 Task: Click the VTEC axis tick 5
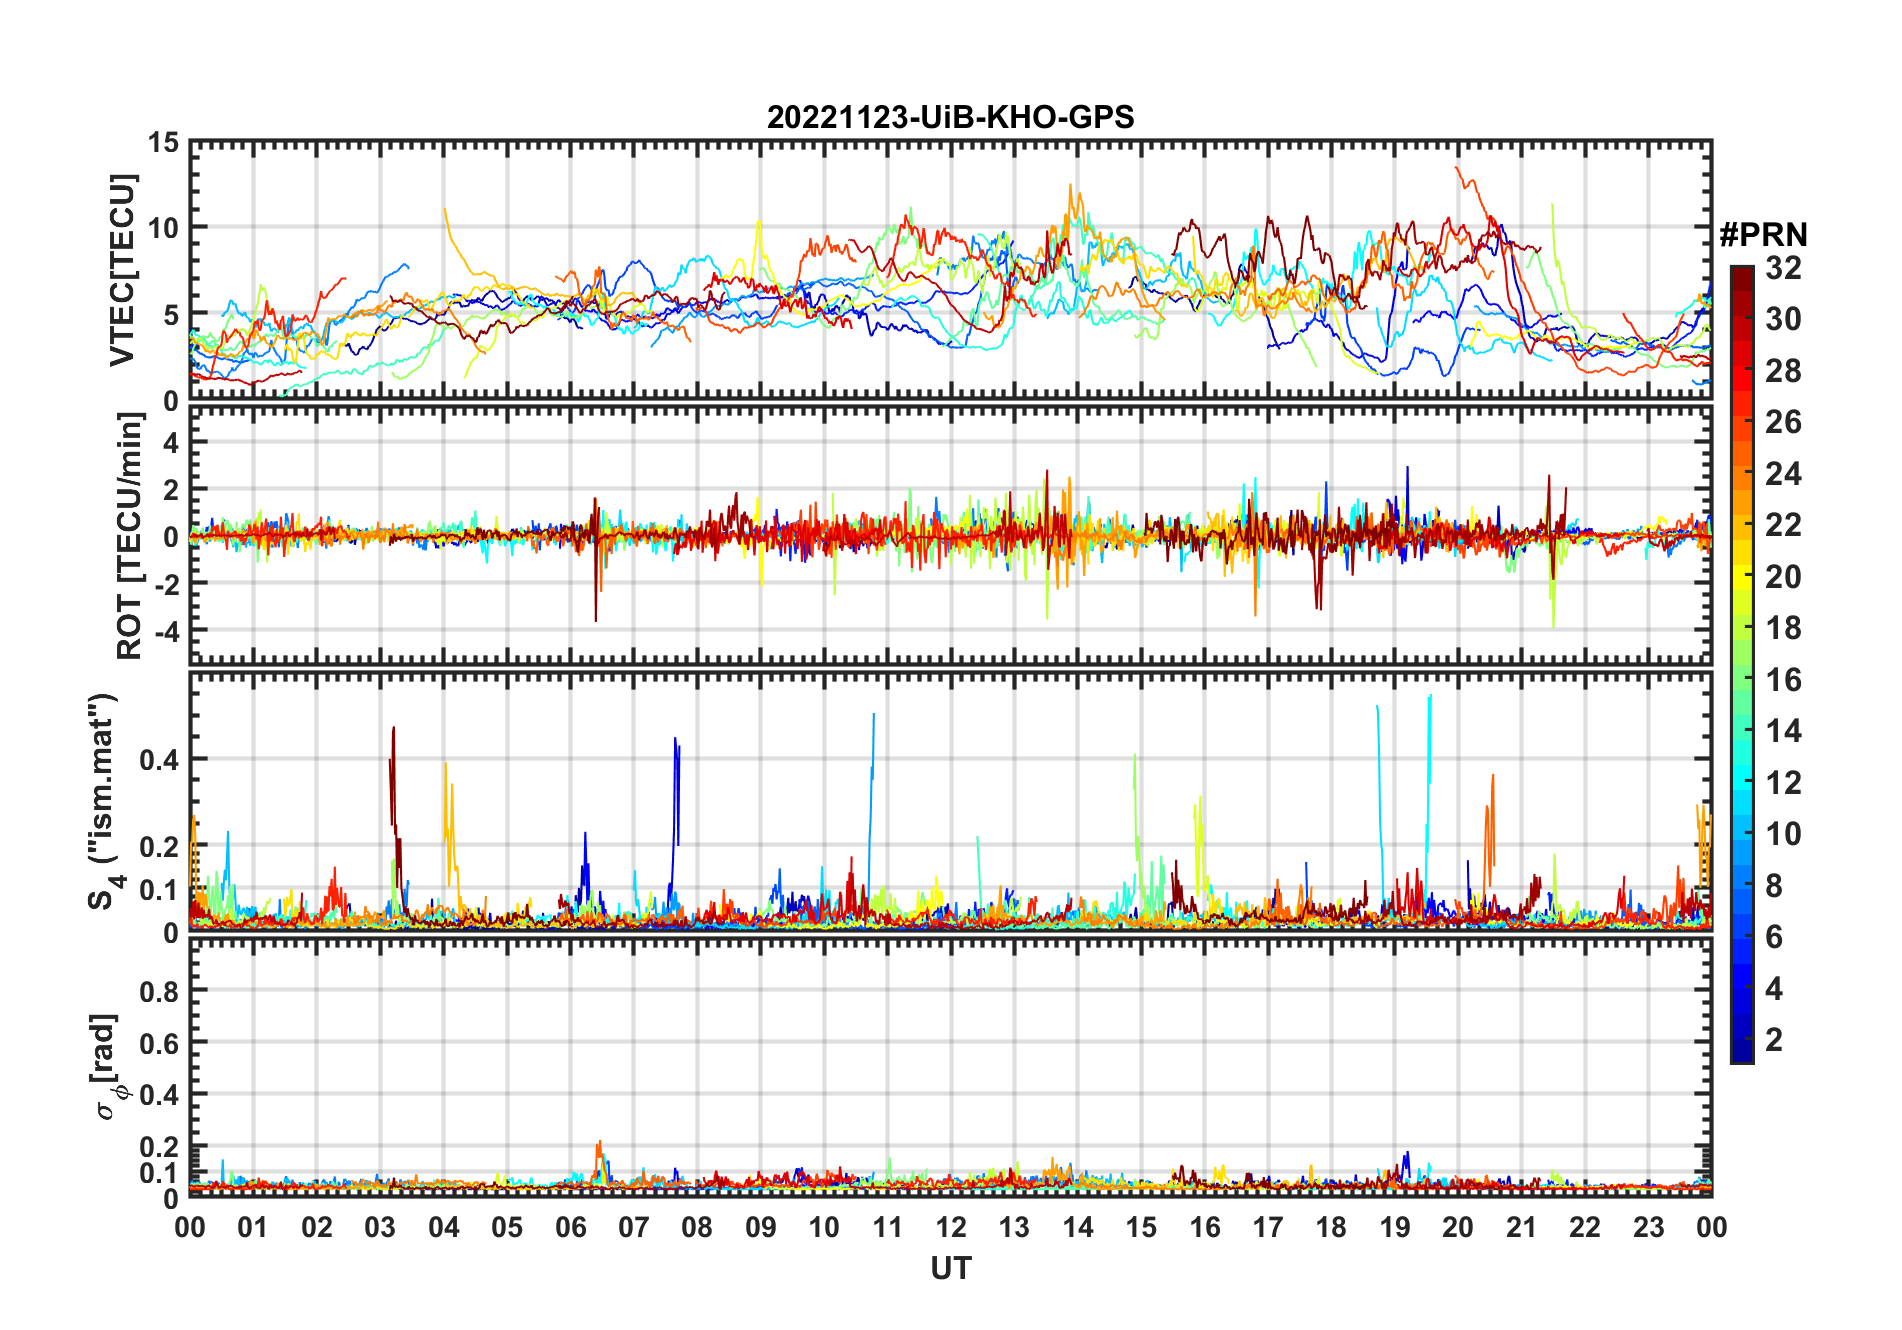[x=171, y=315]
